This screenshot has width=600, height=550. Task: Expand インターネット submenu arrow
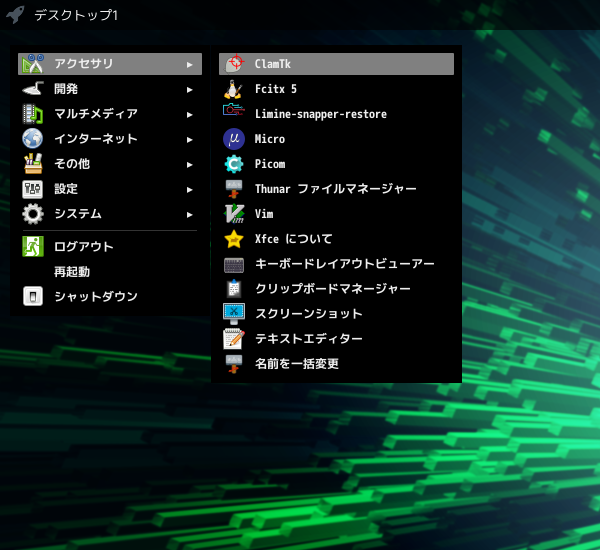coord(189,140)
